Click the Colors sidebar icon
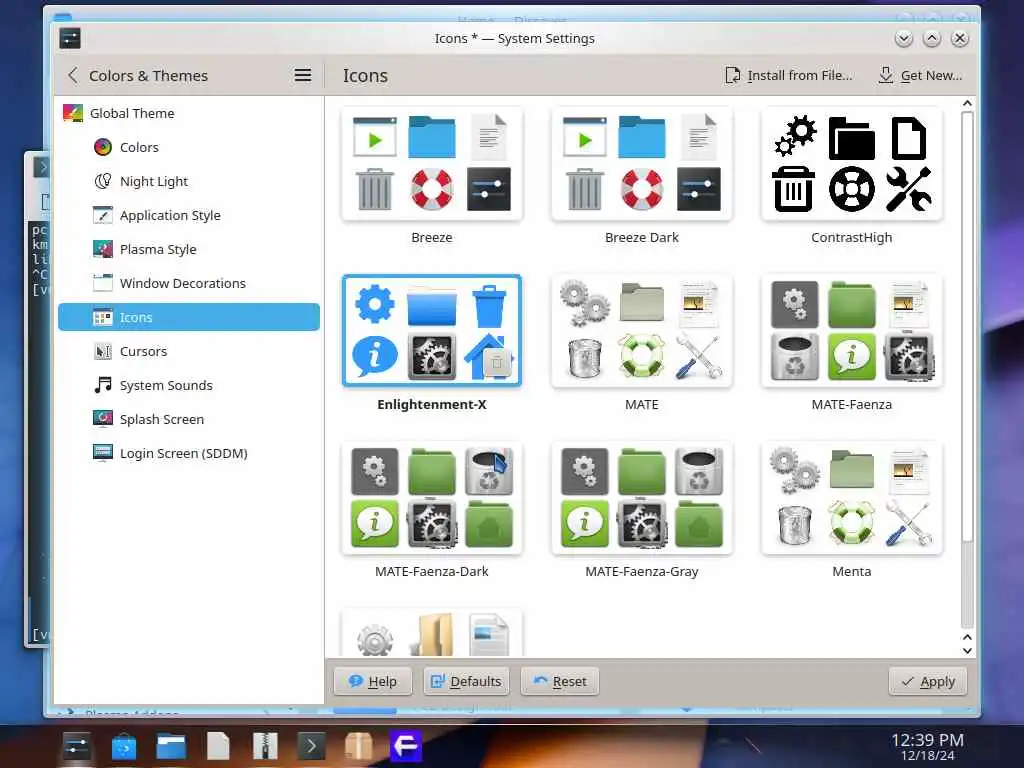This screenshot has height=768, width=1024. [x=103, y=148]
